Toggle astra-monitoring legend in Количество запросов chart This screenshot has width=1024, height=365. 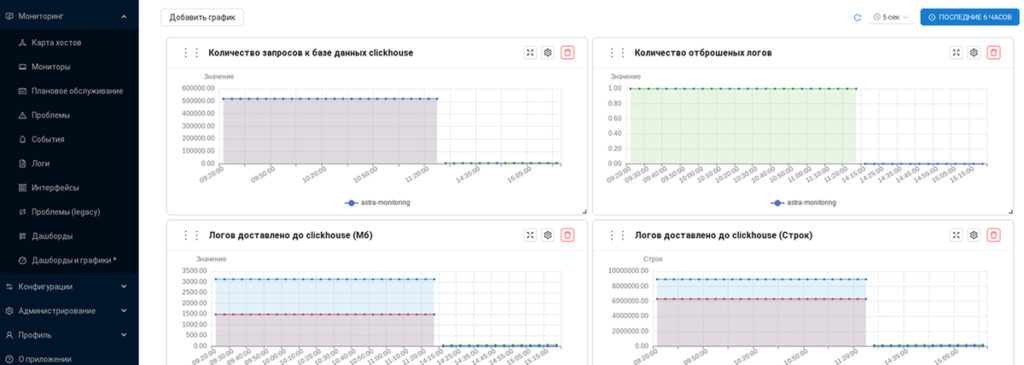click(377, 203)
